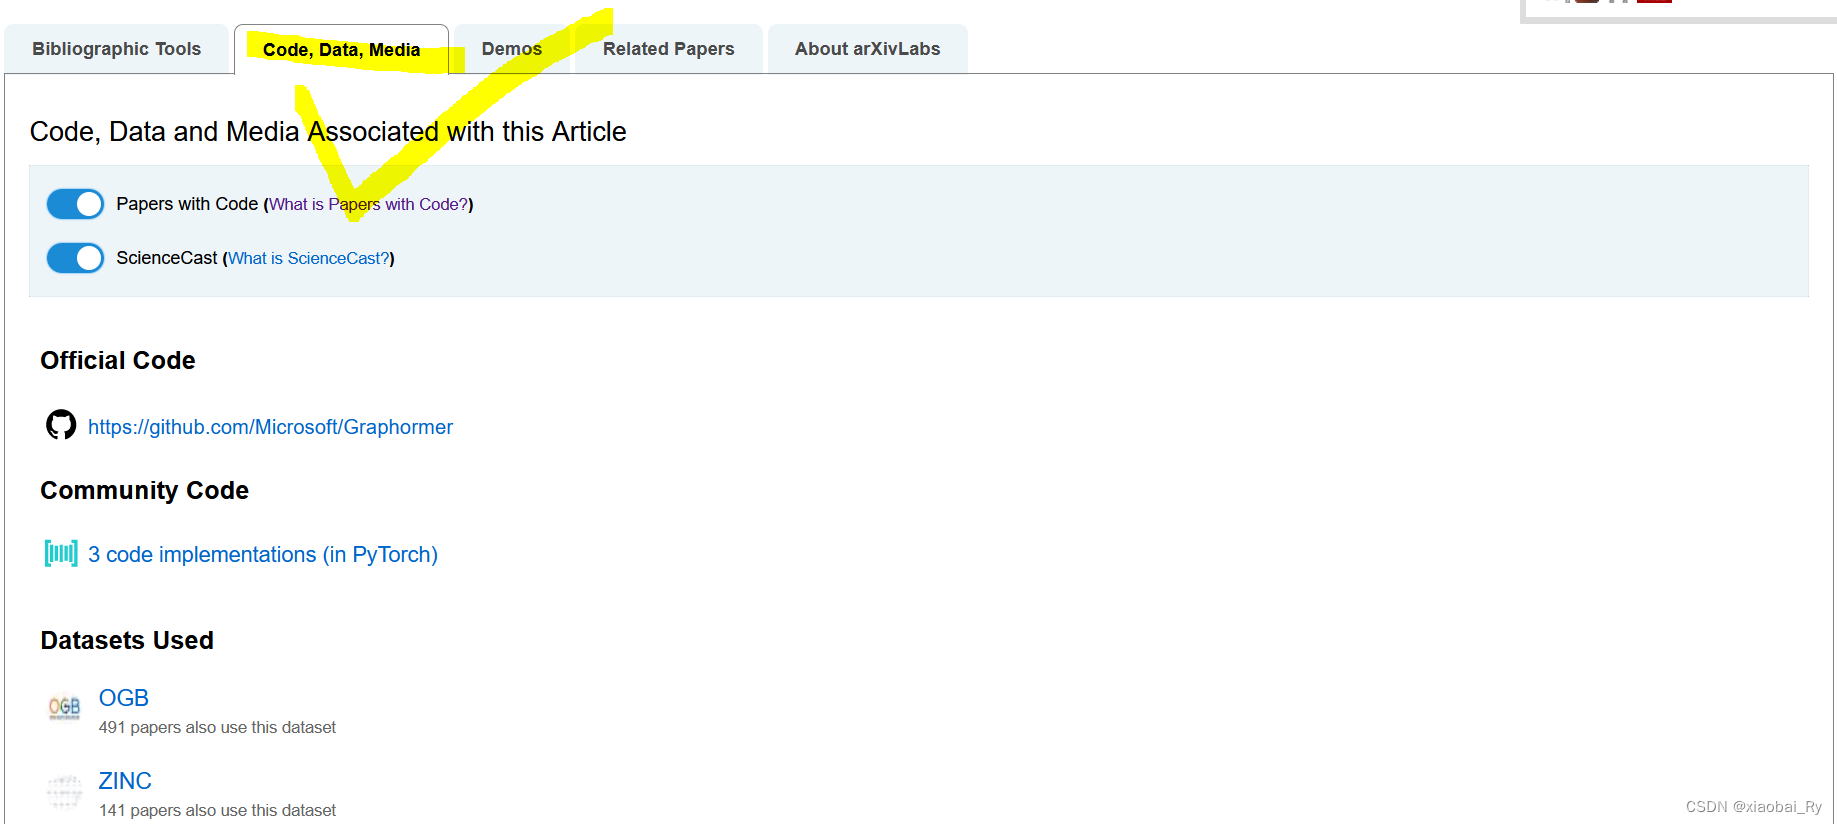
Task: Click '491 papers also use this dataset' text
Action: coord(217,727)
